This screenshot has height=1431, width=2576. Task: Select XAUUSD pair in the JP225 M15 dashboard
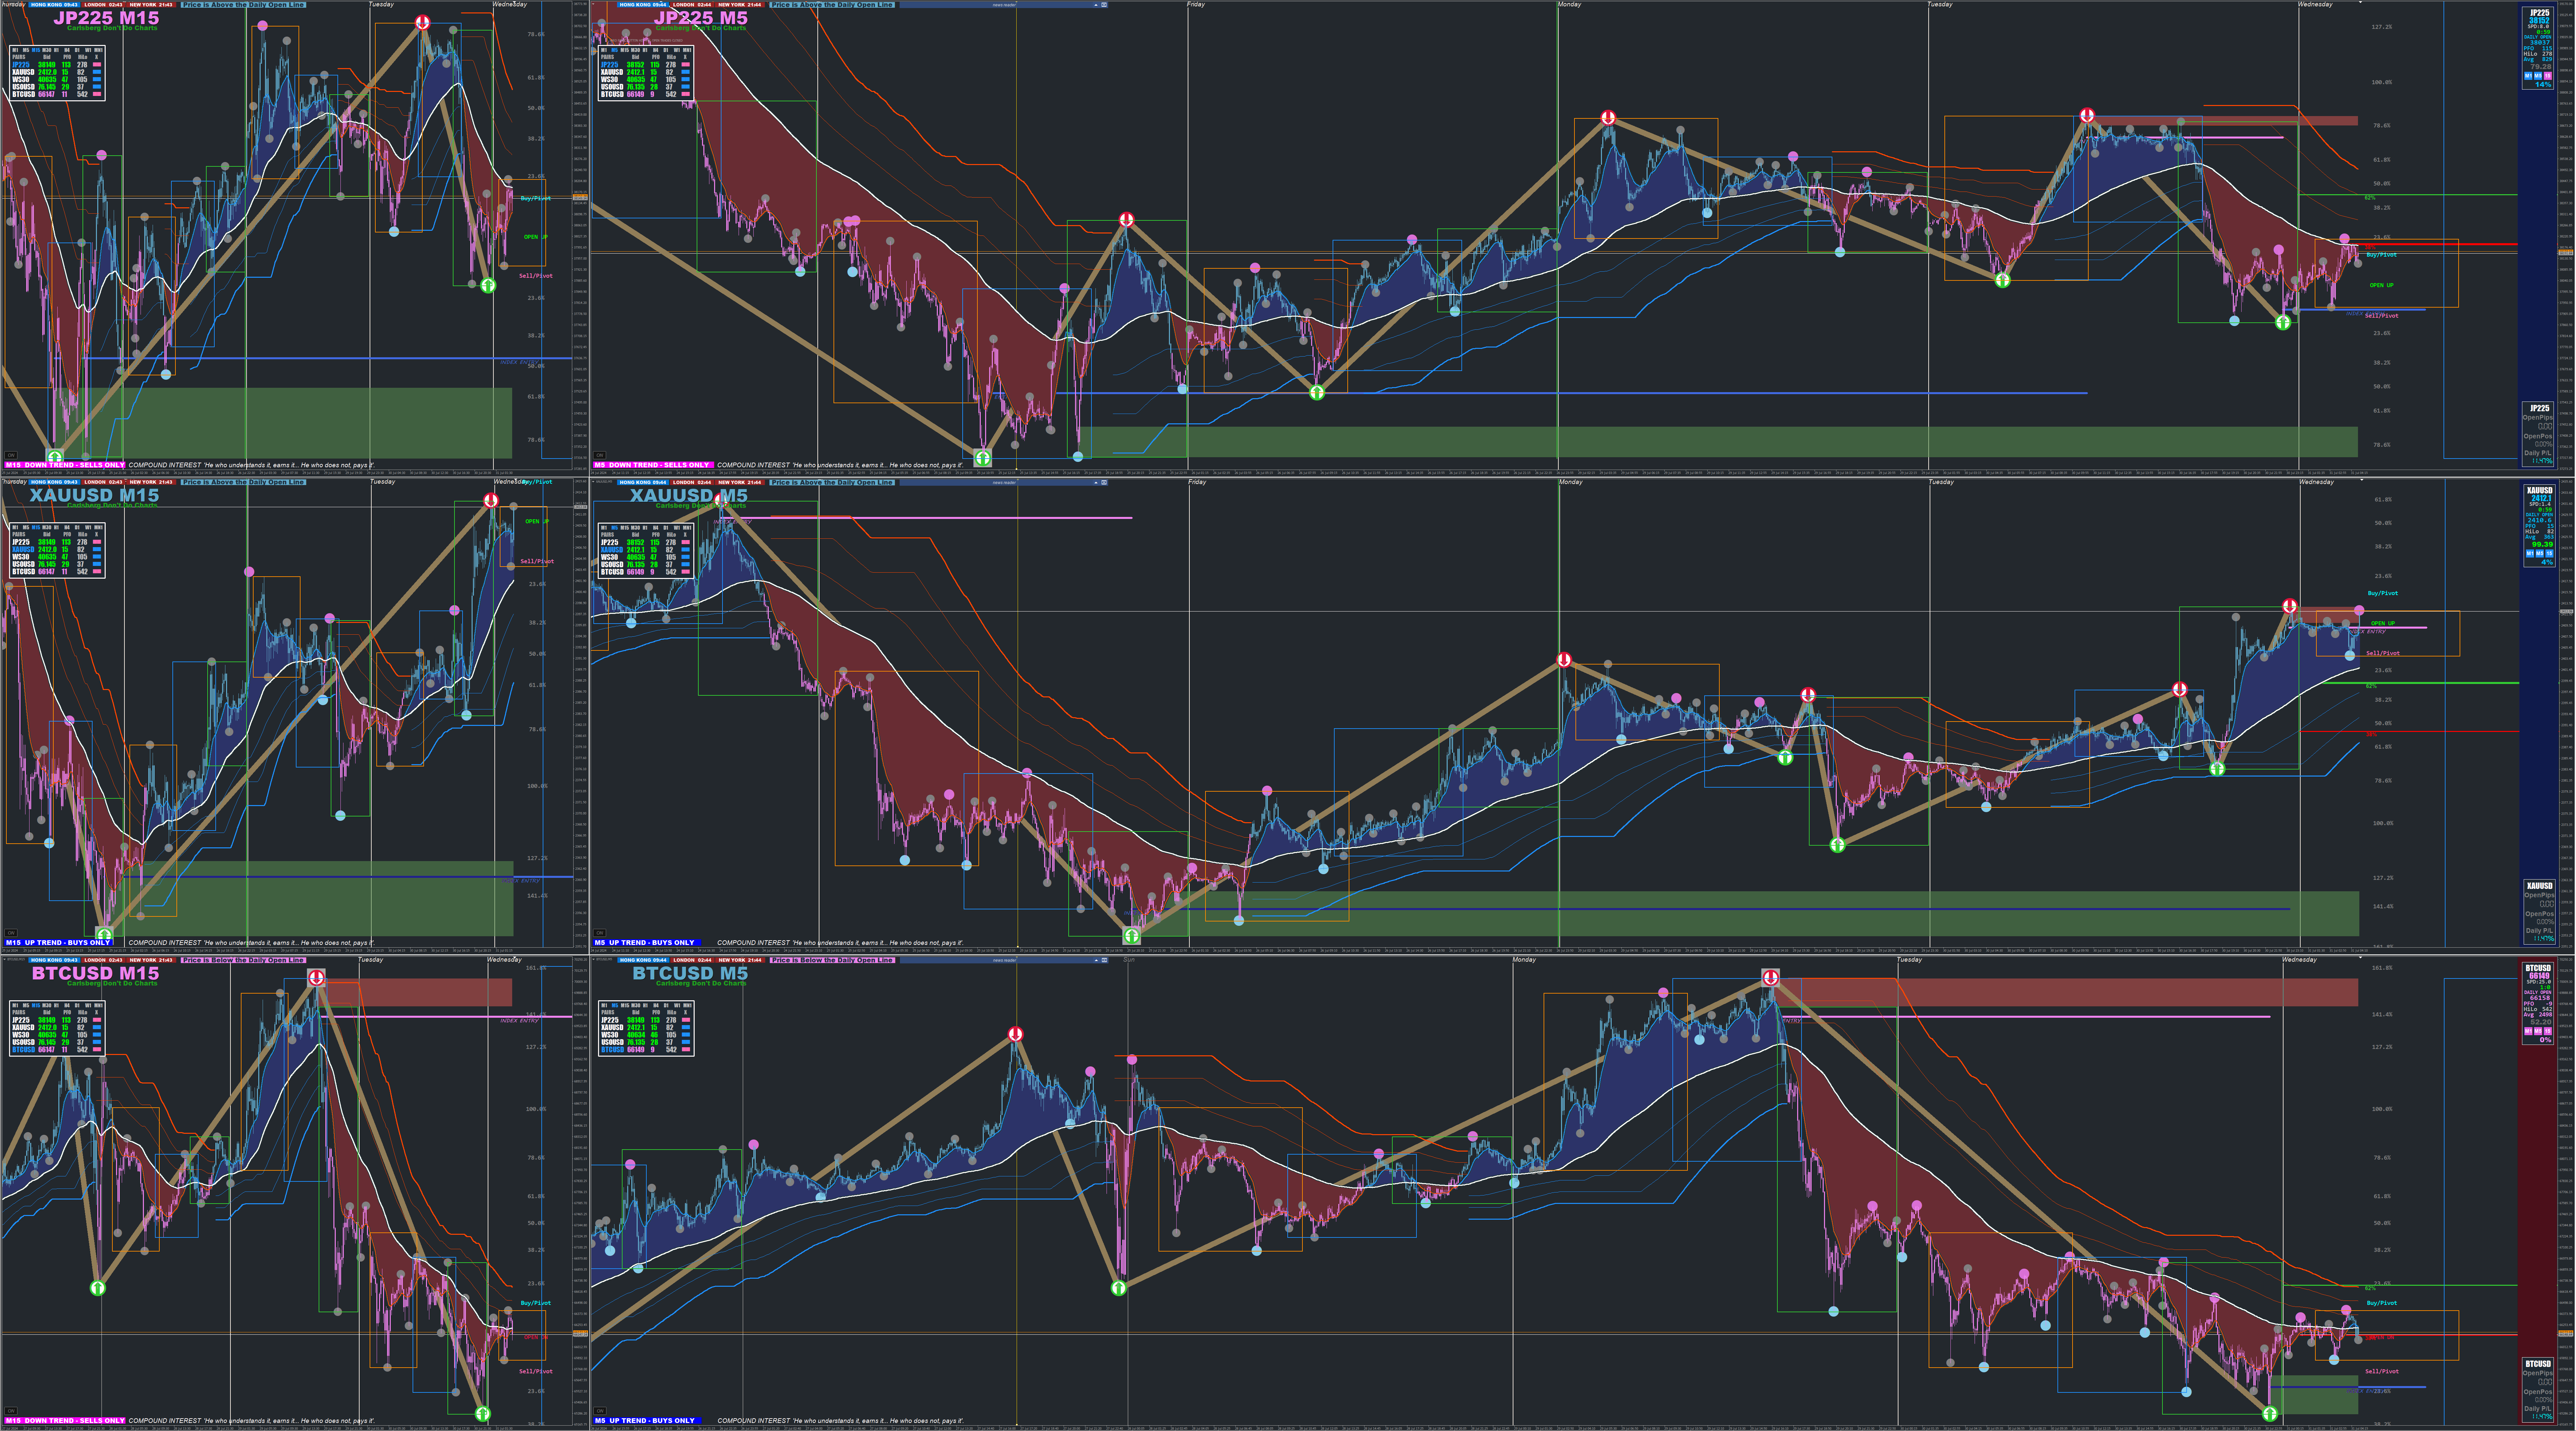tap(23, 72)
